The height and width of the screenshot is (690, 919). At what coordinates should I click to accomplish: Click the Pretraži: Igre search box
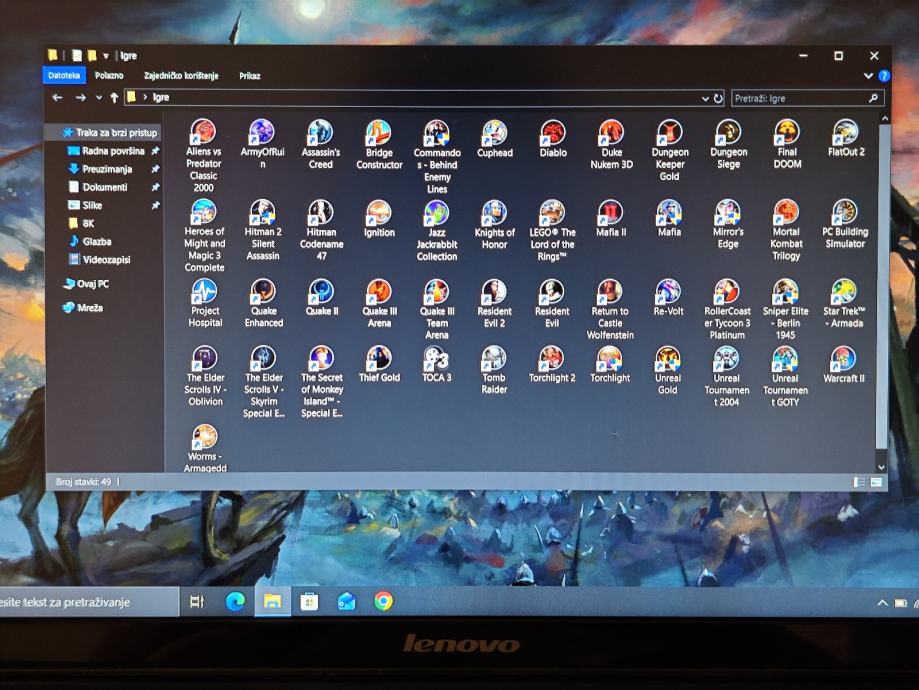point(806,98)
